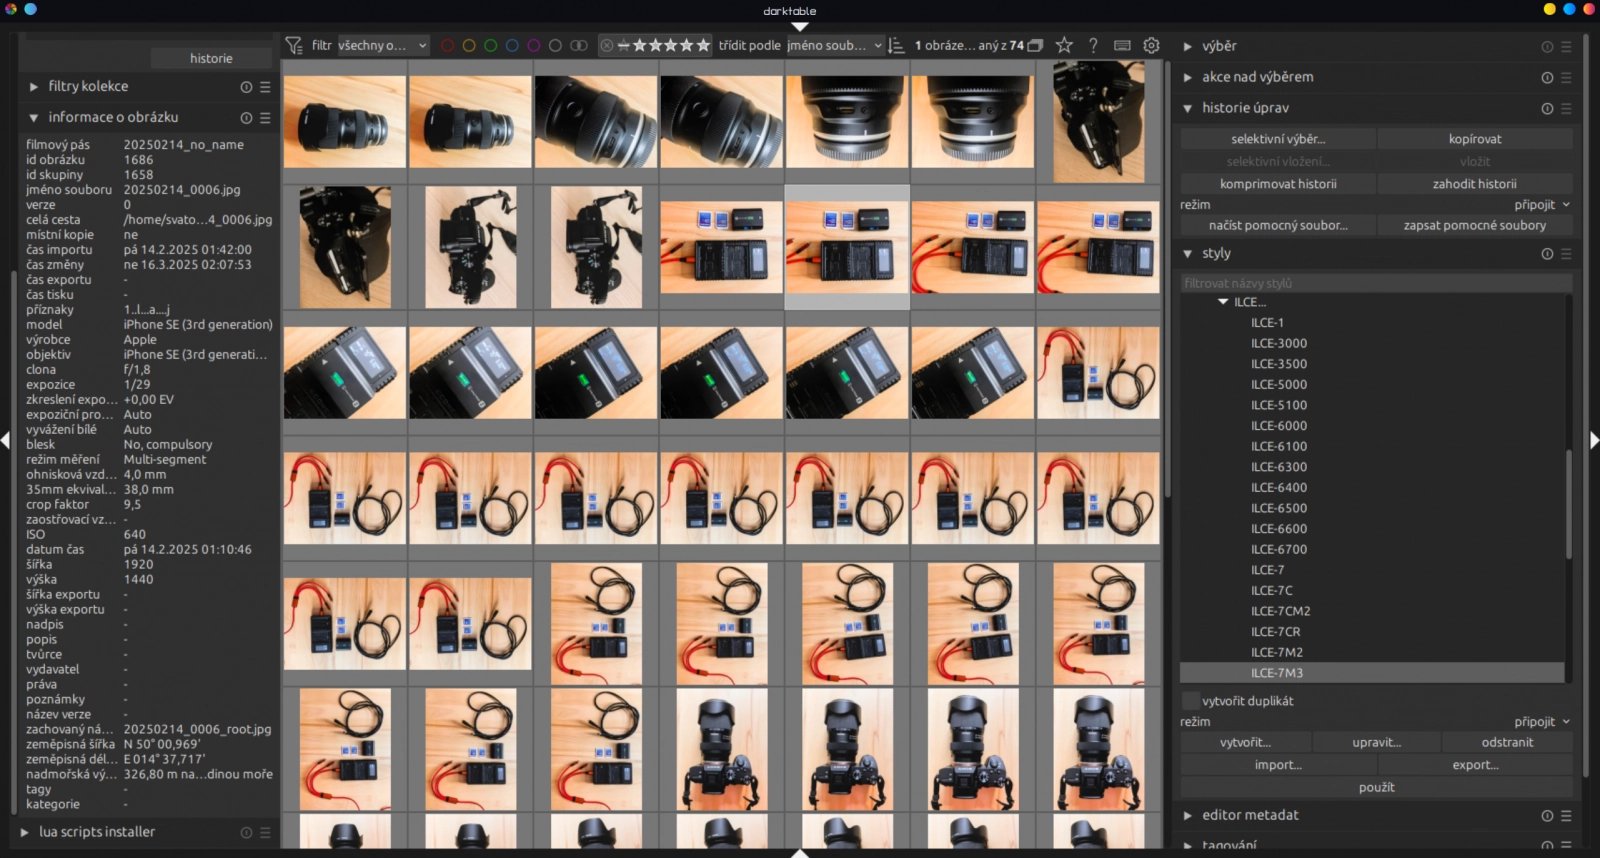Reset the 'filtry kolekce' module
The height and width of the screenshot is (858, 1600).
click(x=246, y=87)
